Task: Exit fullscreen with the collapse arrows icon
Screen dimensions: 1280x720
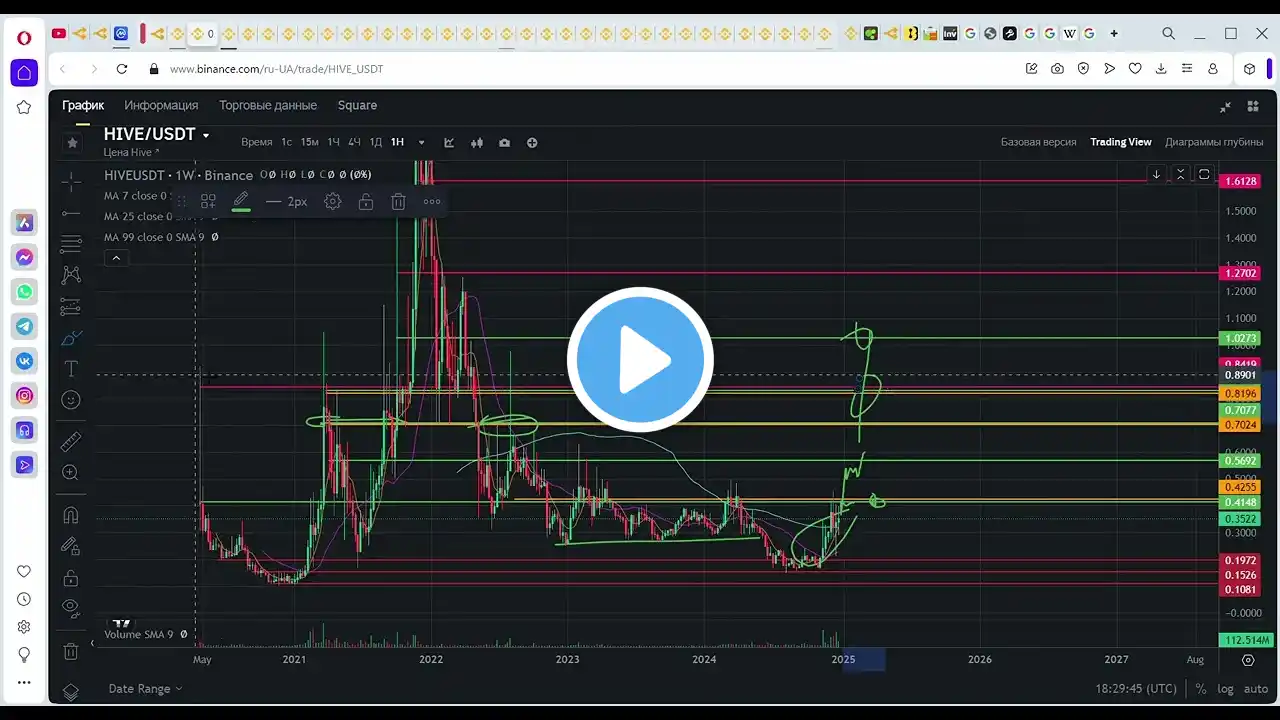Action: (x=1225, y=106)
